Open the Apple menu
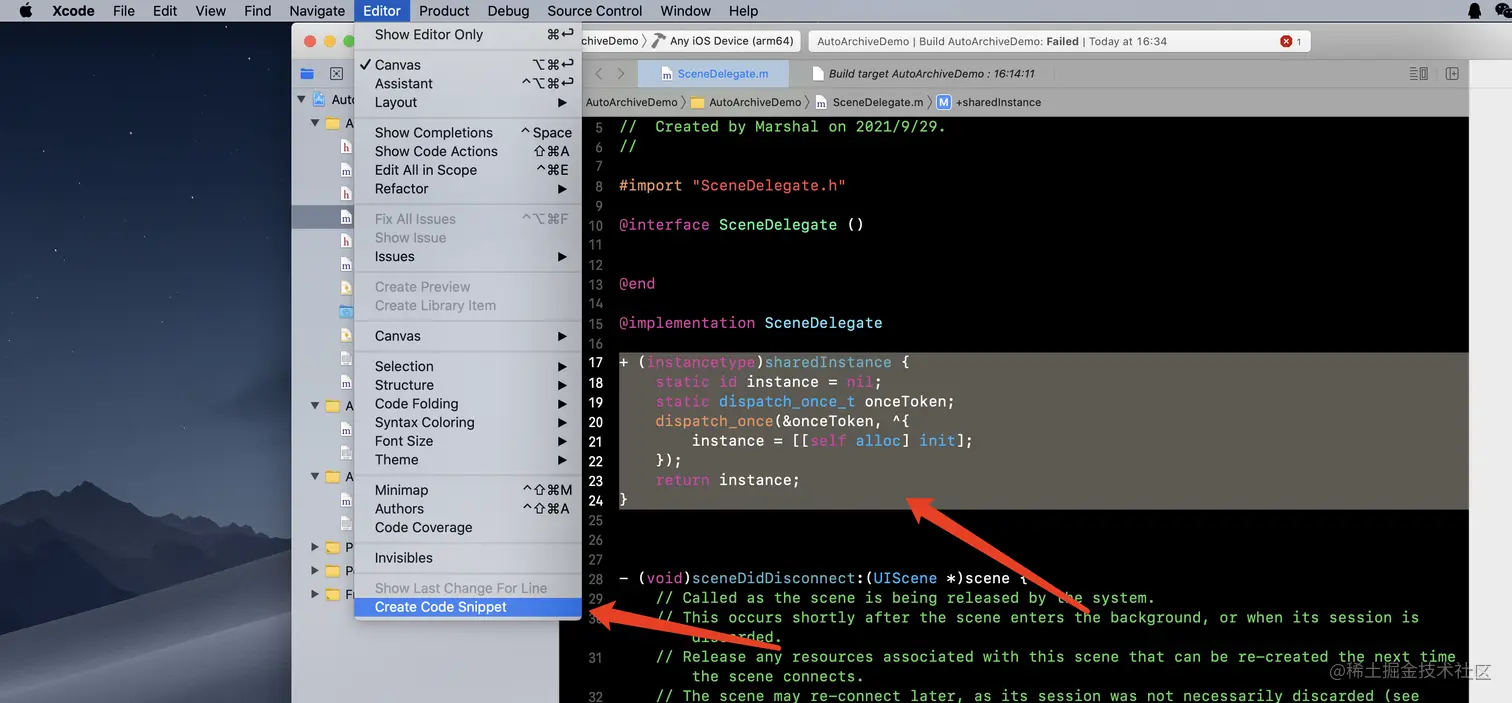This screenshot has width=1512, height=703. (26, 11)
